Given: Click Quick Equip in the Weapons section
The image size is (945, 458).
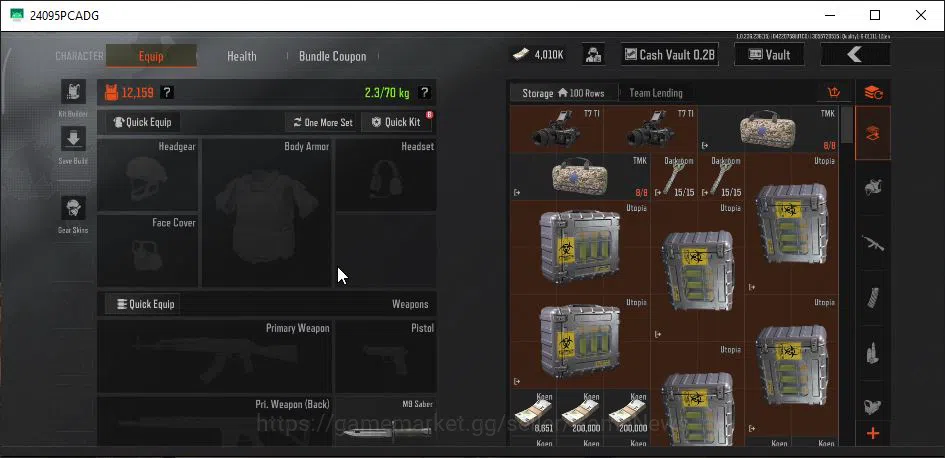Looking at the screenshot, I should [145, 304].
